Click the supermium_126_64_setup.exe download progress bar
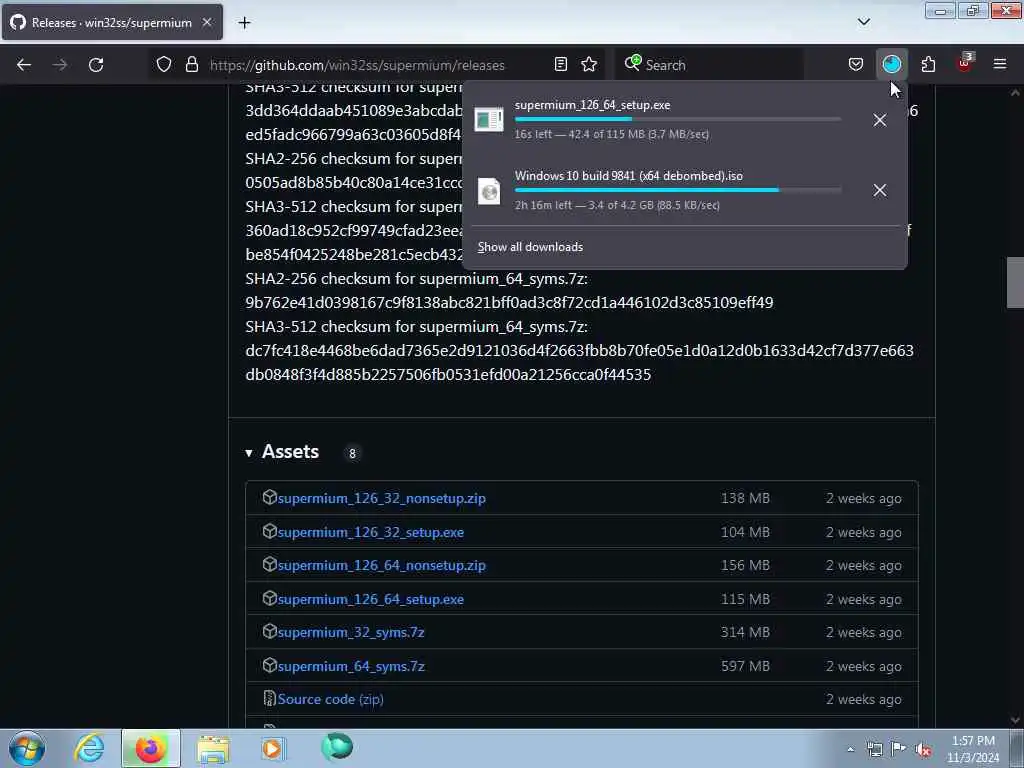The width and height of the screenshot is (1024, 768). point(678,120)
